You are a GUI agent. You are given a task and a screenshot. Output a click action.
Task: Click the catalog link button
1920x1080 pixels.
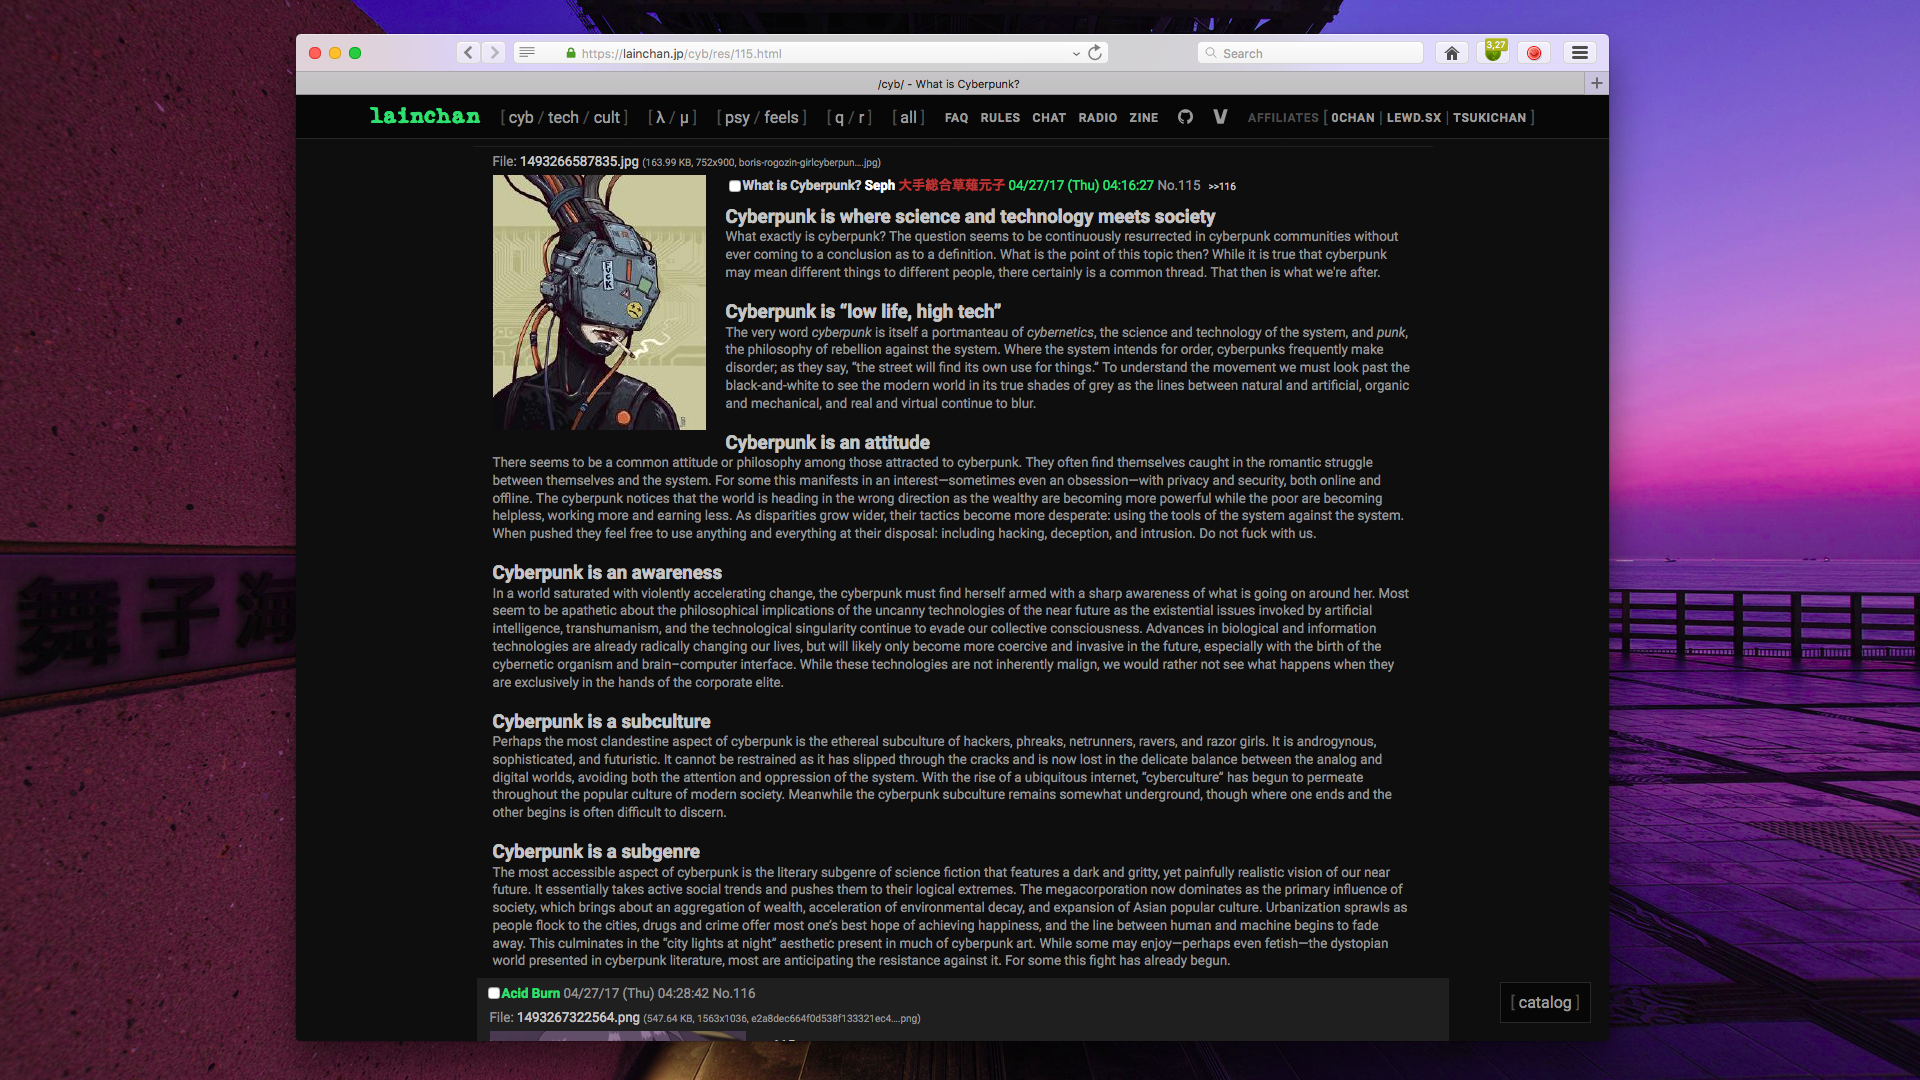pyautogui.click(x=1544, y=1003)
